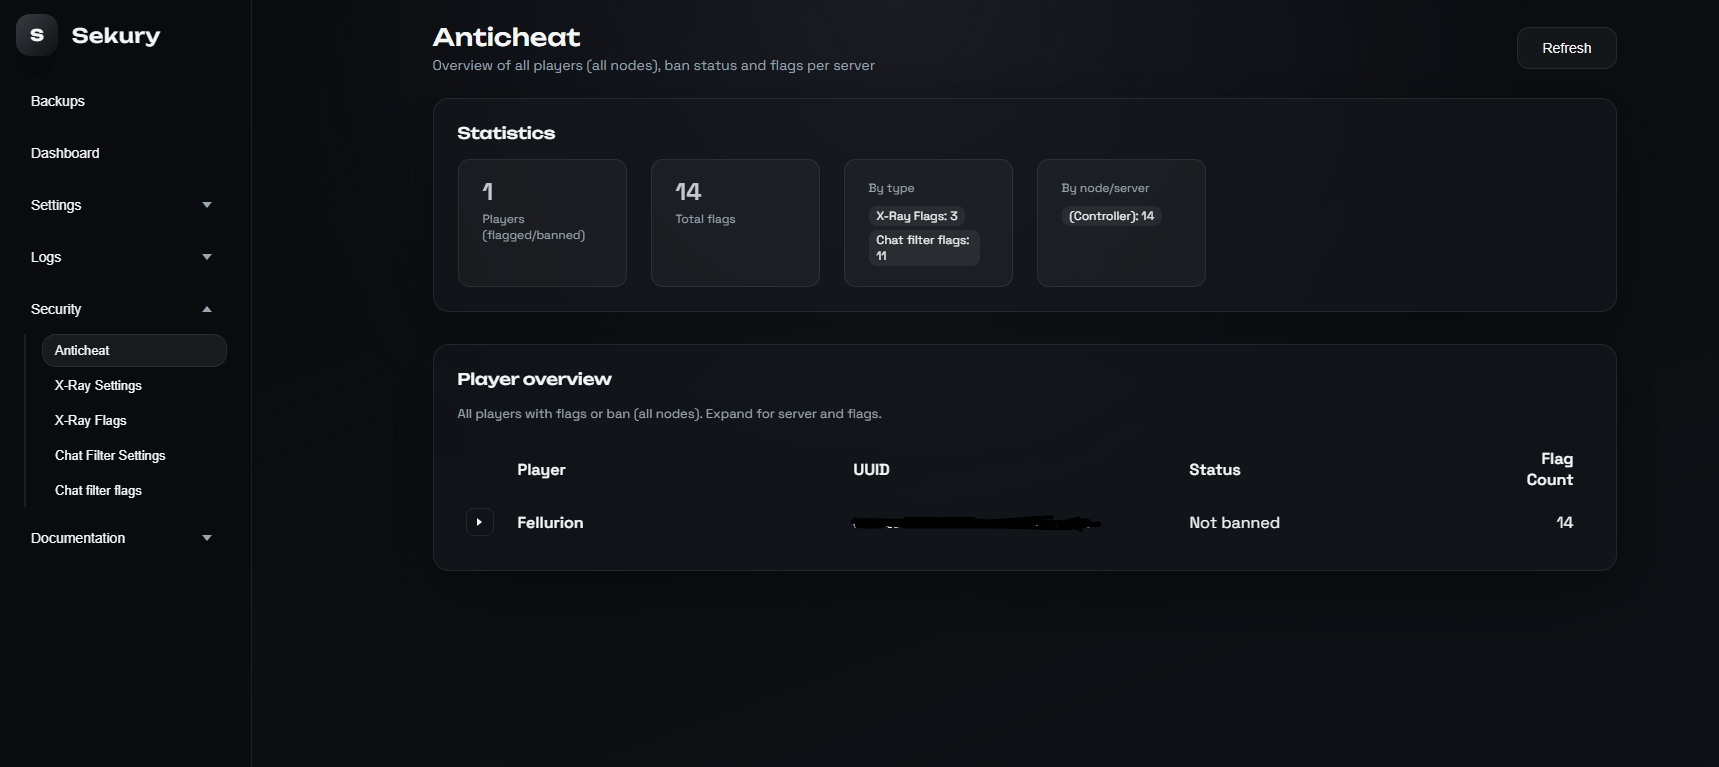This screenshot has height=767, width=1719.
Task: Expand the Logs sidebar dropdown arrow
Action: pyautogui.click(x=207, y=257)
